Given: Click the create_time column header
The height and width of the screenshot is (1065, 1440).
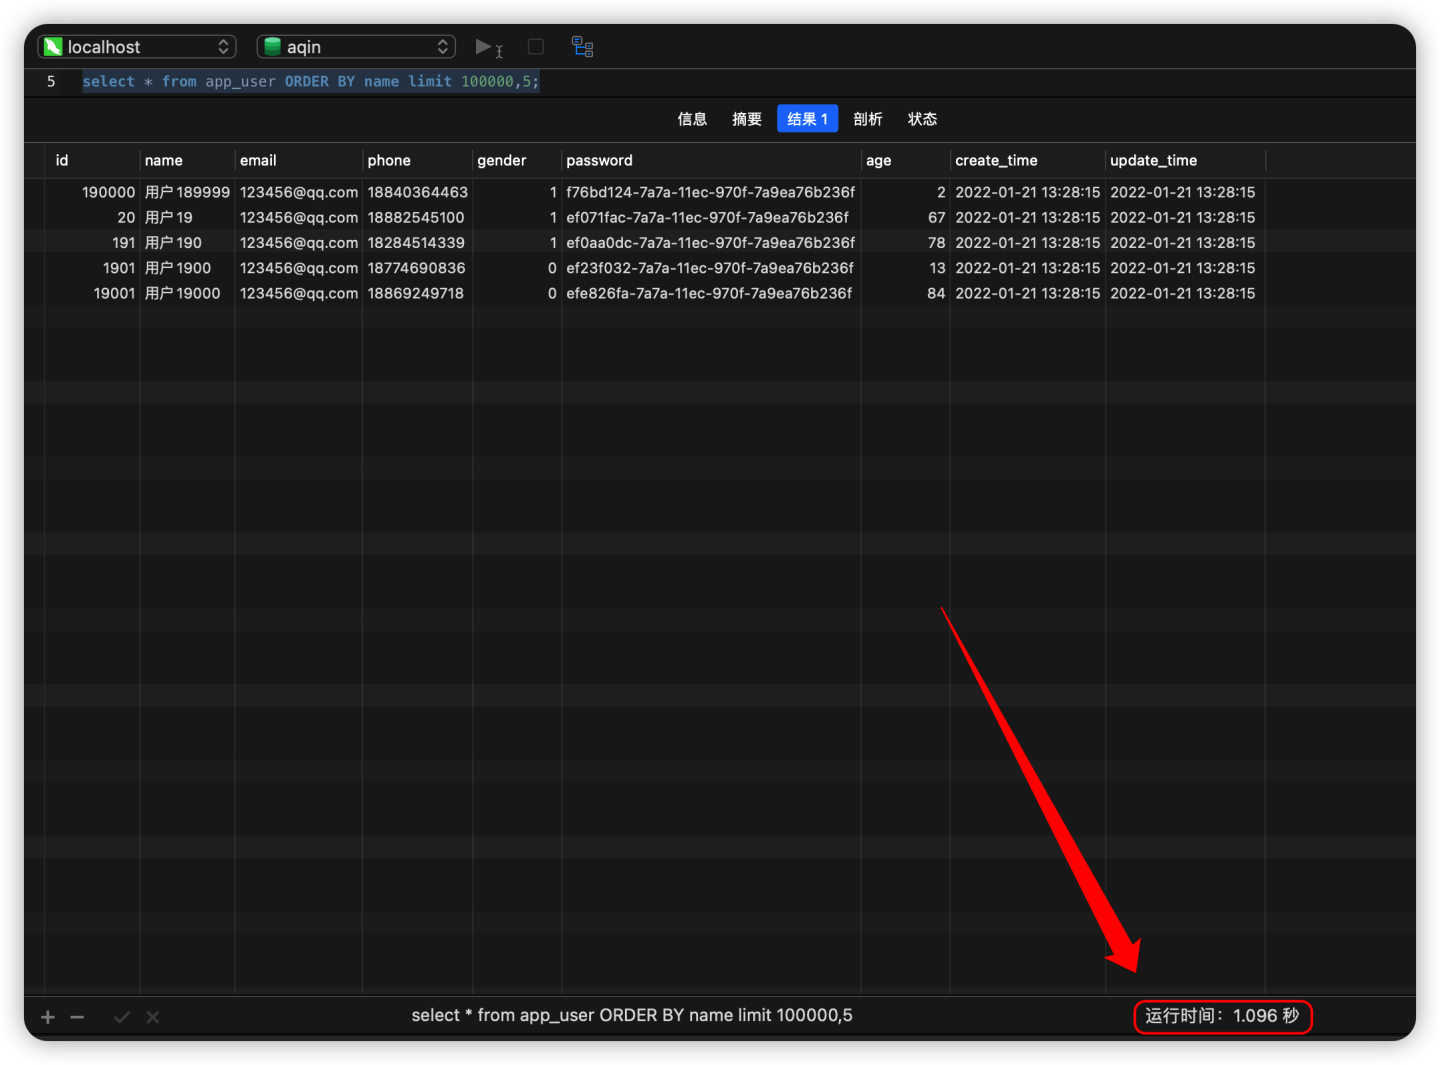Looking at the screenshot, I should pyautogui.click(x=1027, y=160).
